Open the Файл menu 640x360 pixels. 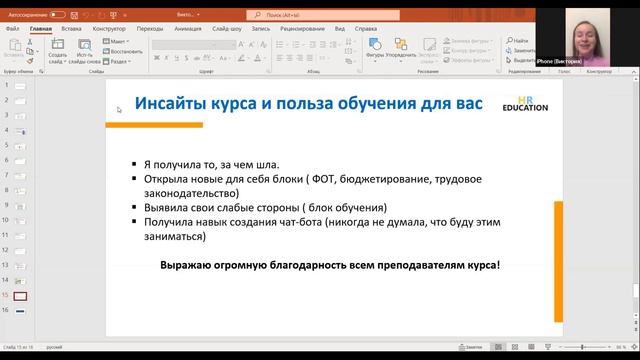[13, 29]
